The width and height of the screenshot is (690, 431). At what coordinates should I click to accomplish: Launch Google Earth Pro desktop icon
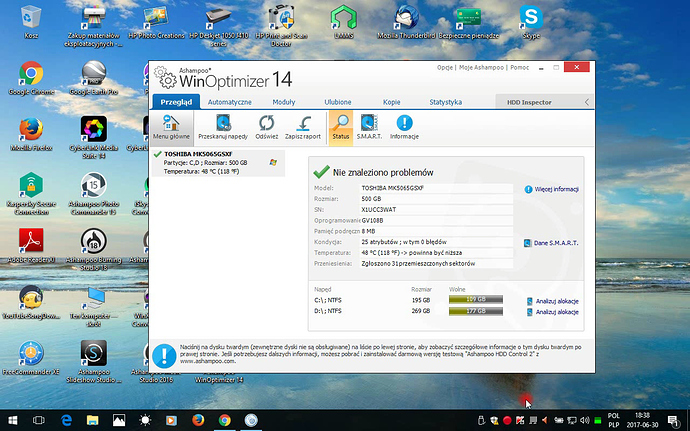93,78
